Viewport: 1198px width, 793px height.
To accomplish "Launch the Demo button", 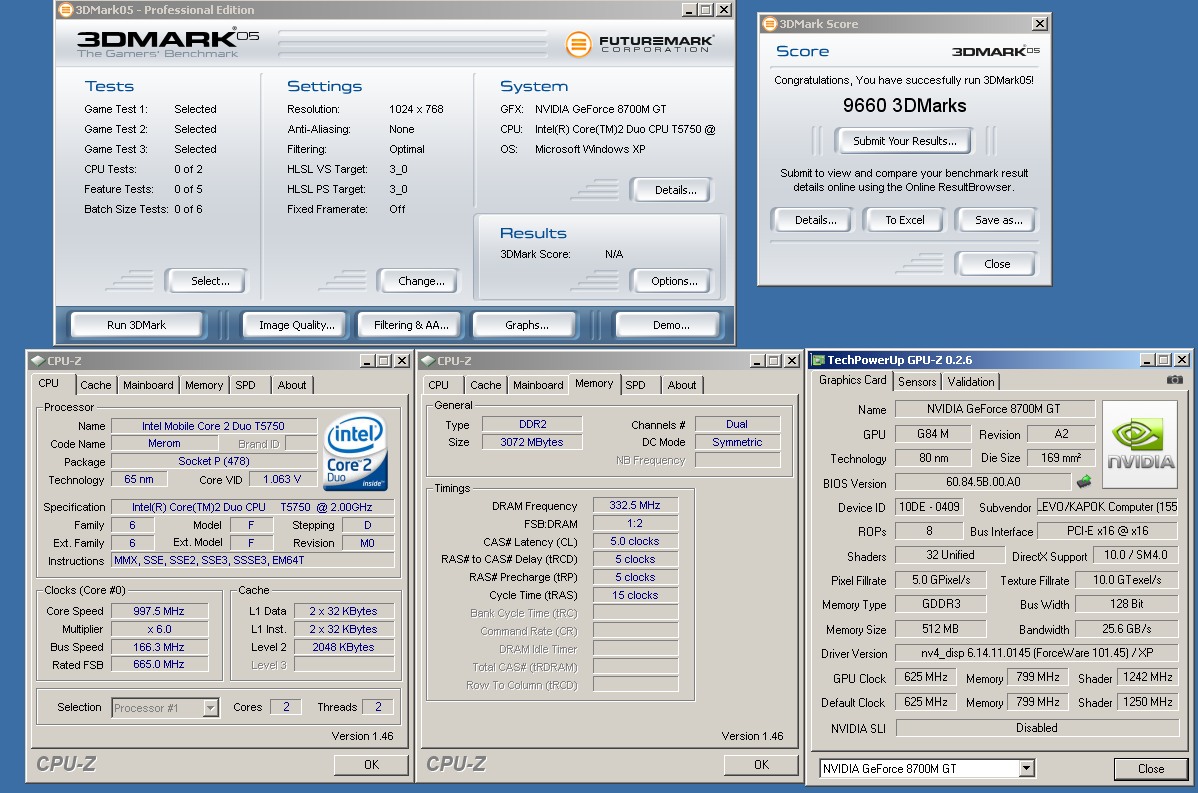I will [671, 325].
